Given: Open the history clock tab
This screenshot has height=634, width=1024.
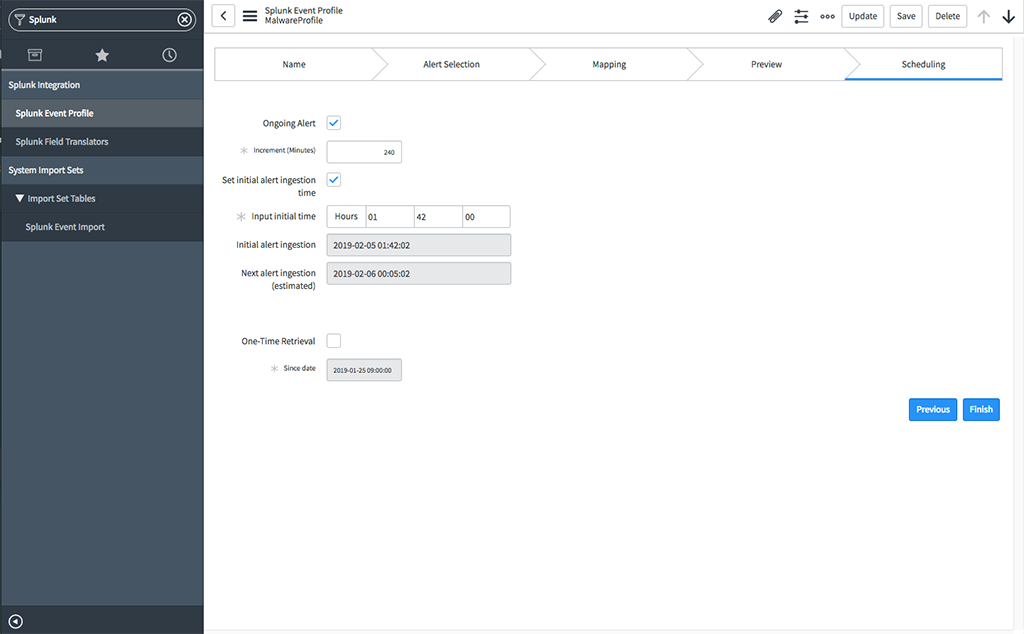Looking at the screenshot, I should tap(169, 55).
